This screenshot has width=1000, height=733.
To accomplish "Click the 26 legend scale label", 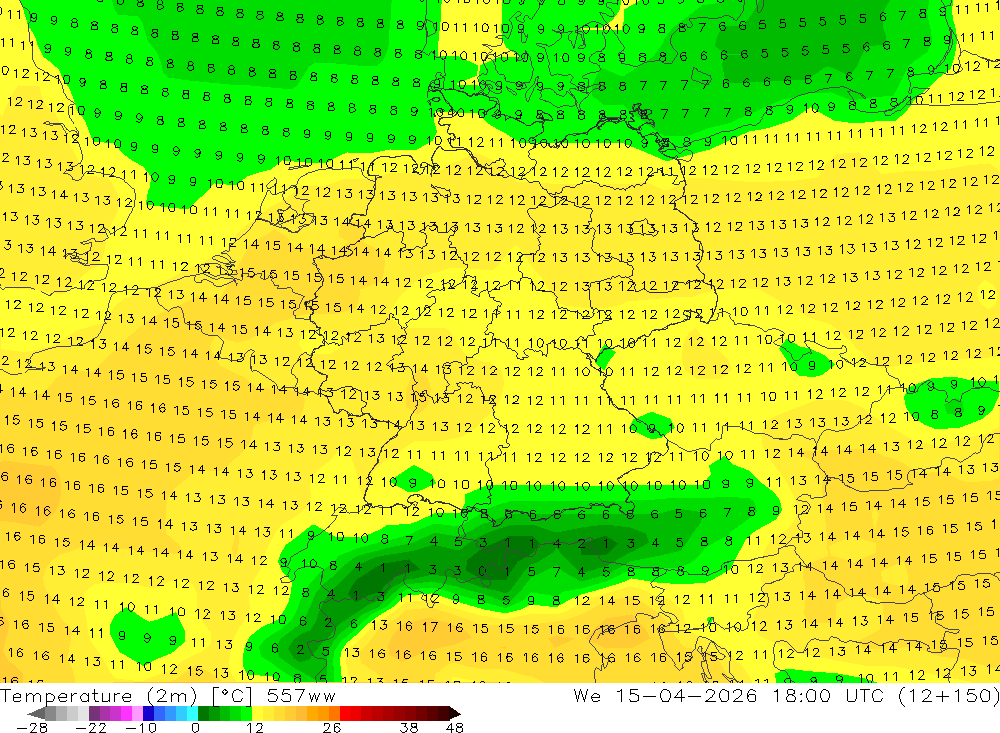I will tap(332, 727).
